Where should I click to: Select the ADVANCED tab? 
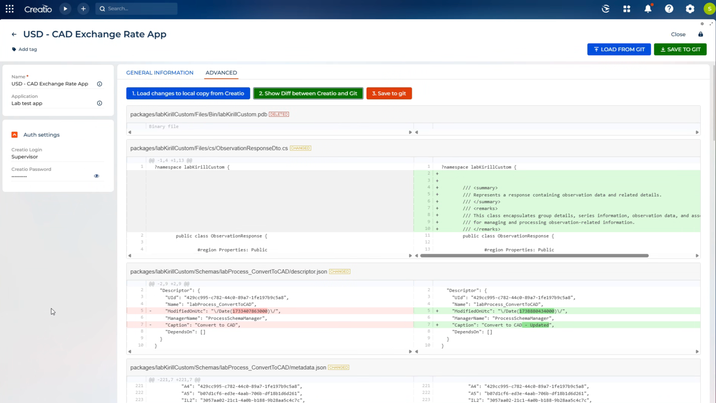pos(221,73)
